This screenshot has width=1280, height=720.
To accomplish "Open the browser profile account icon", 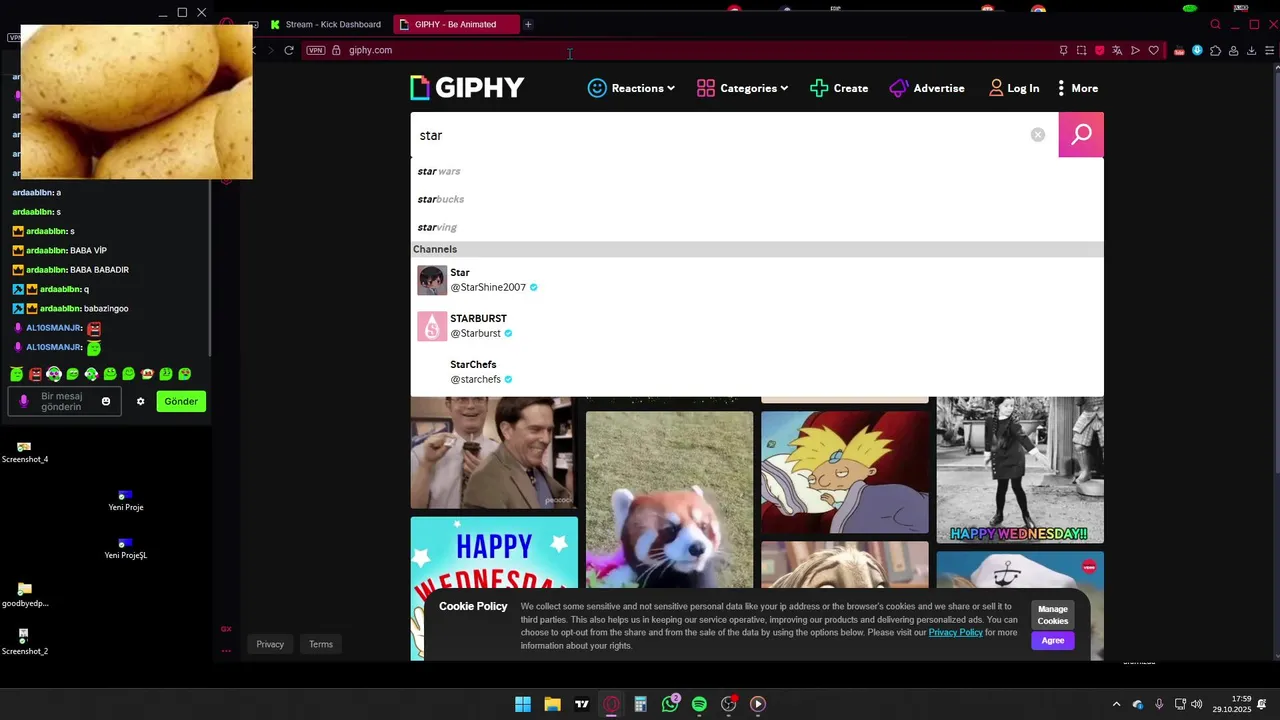I will click(x=1234, y=50).
